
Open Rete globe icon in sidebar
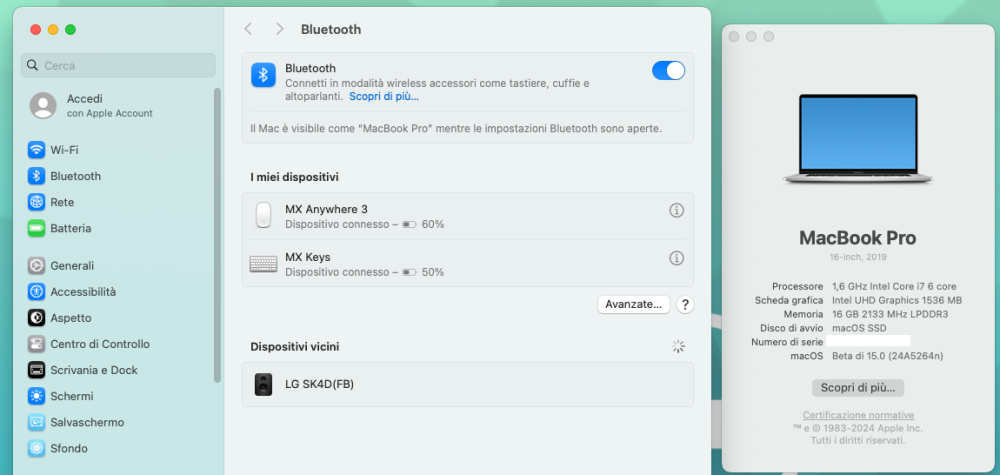(36, 202)
